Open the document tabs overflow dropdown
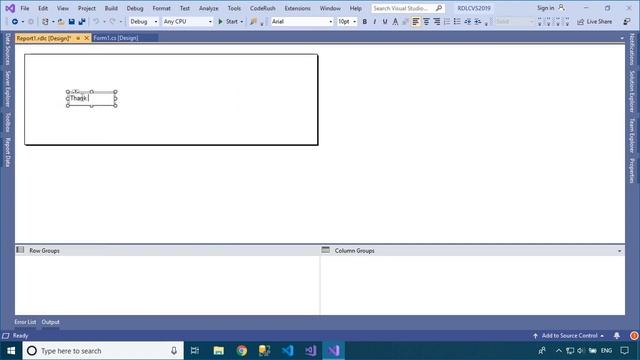 622,38
